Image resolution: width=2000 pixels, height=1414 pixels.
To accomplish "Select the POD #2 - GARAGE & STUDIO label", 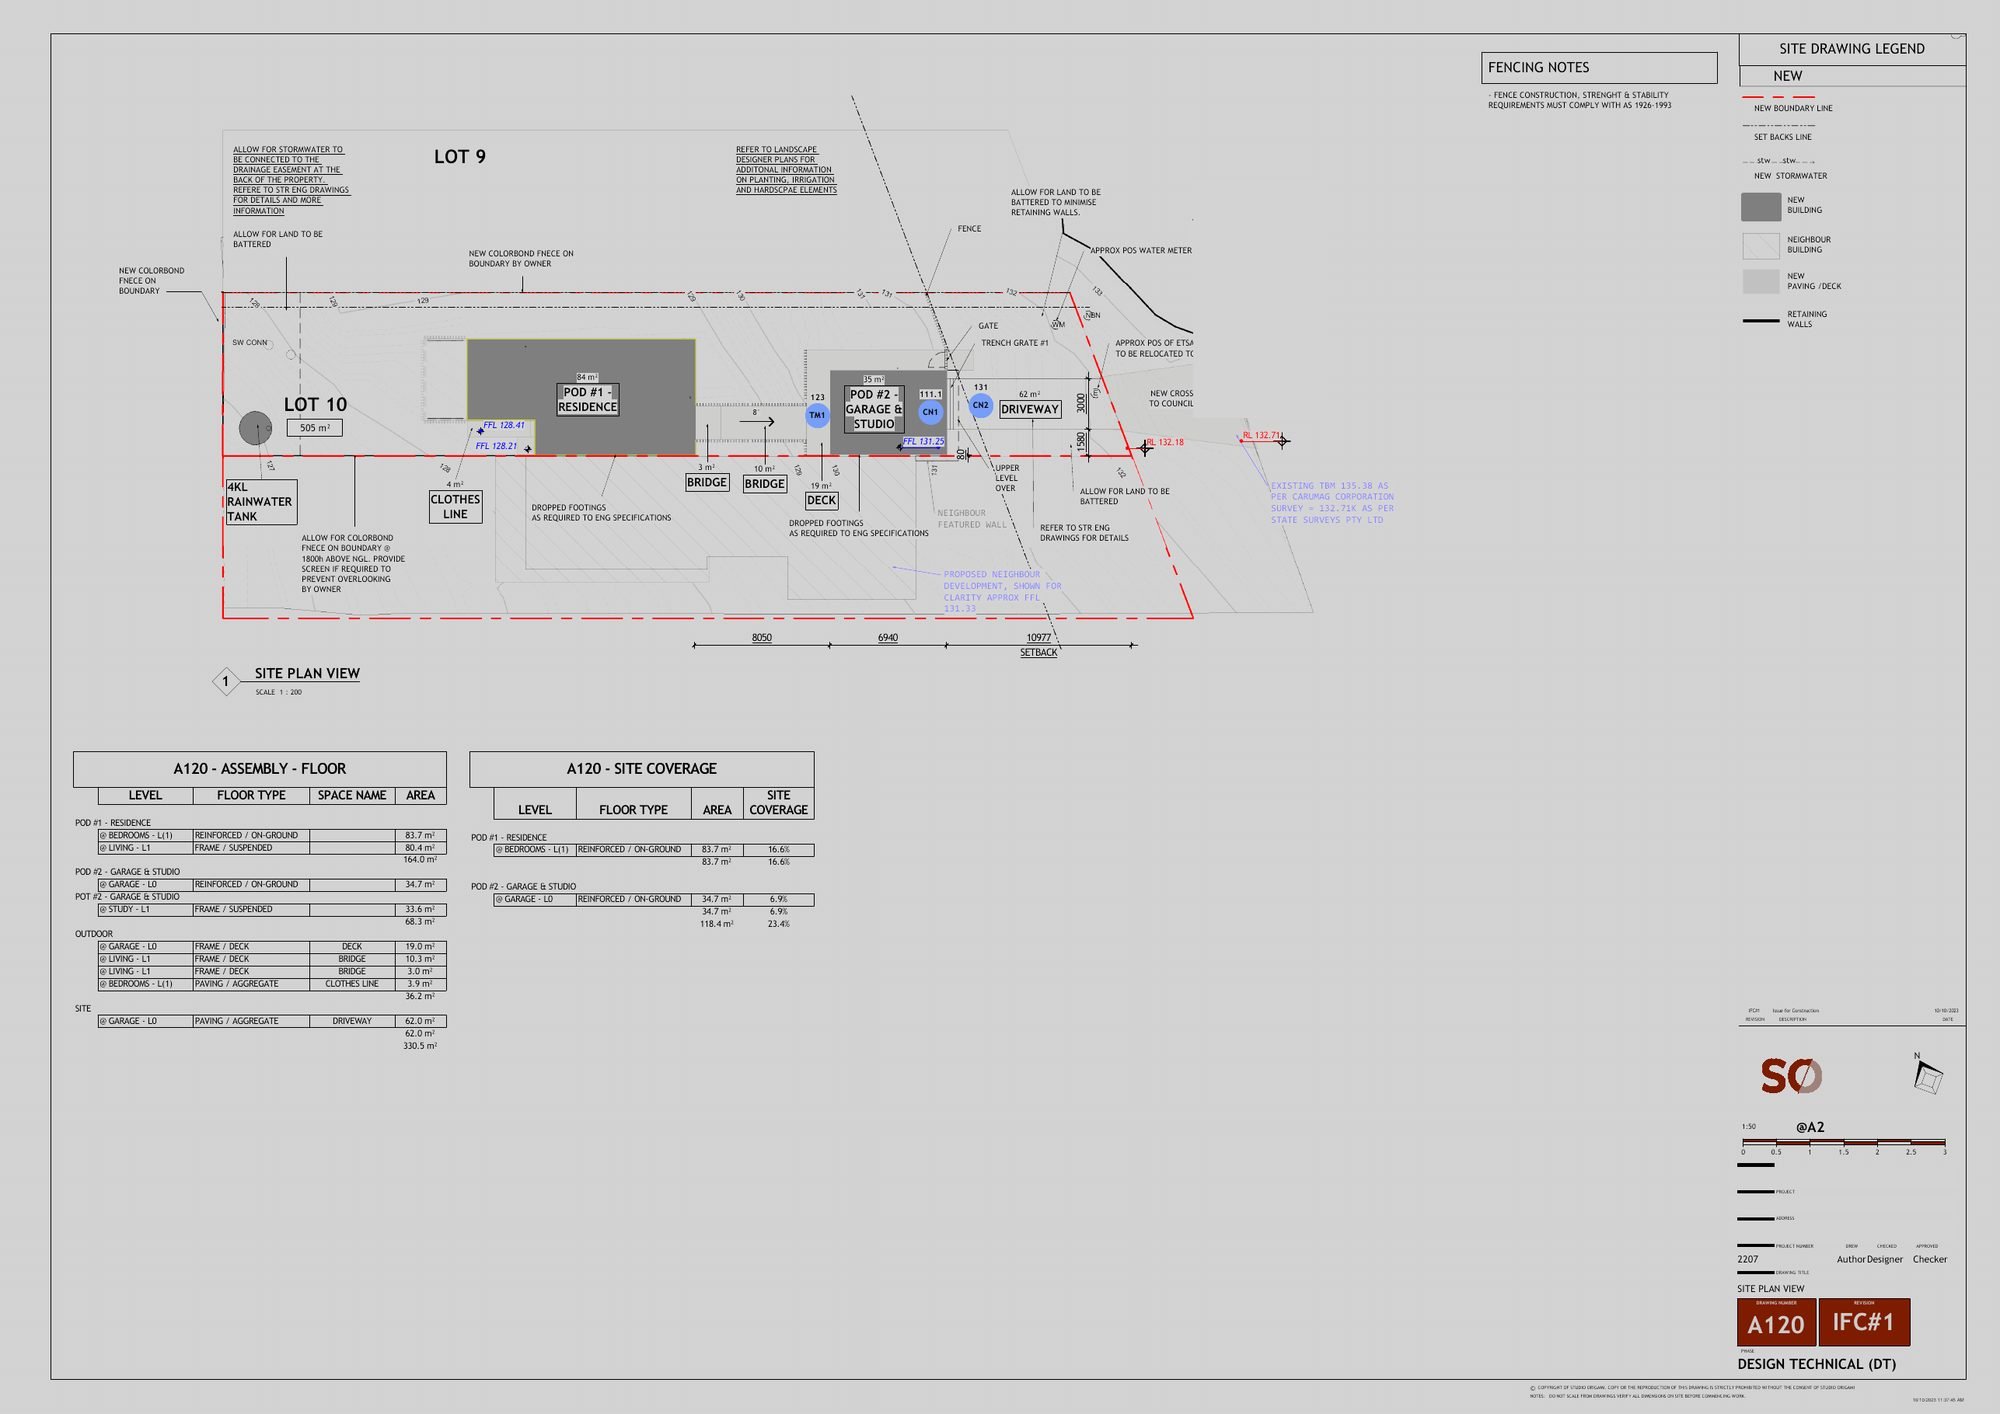I will pyautogui.click(x=874, y=409).
